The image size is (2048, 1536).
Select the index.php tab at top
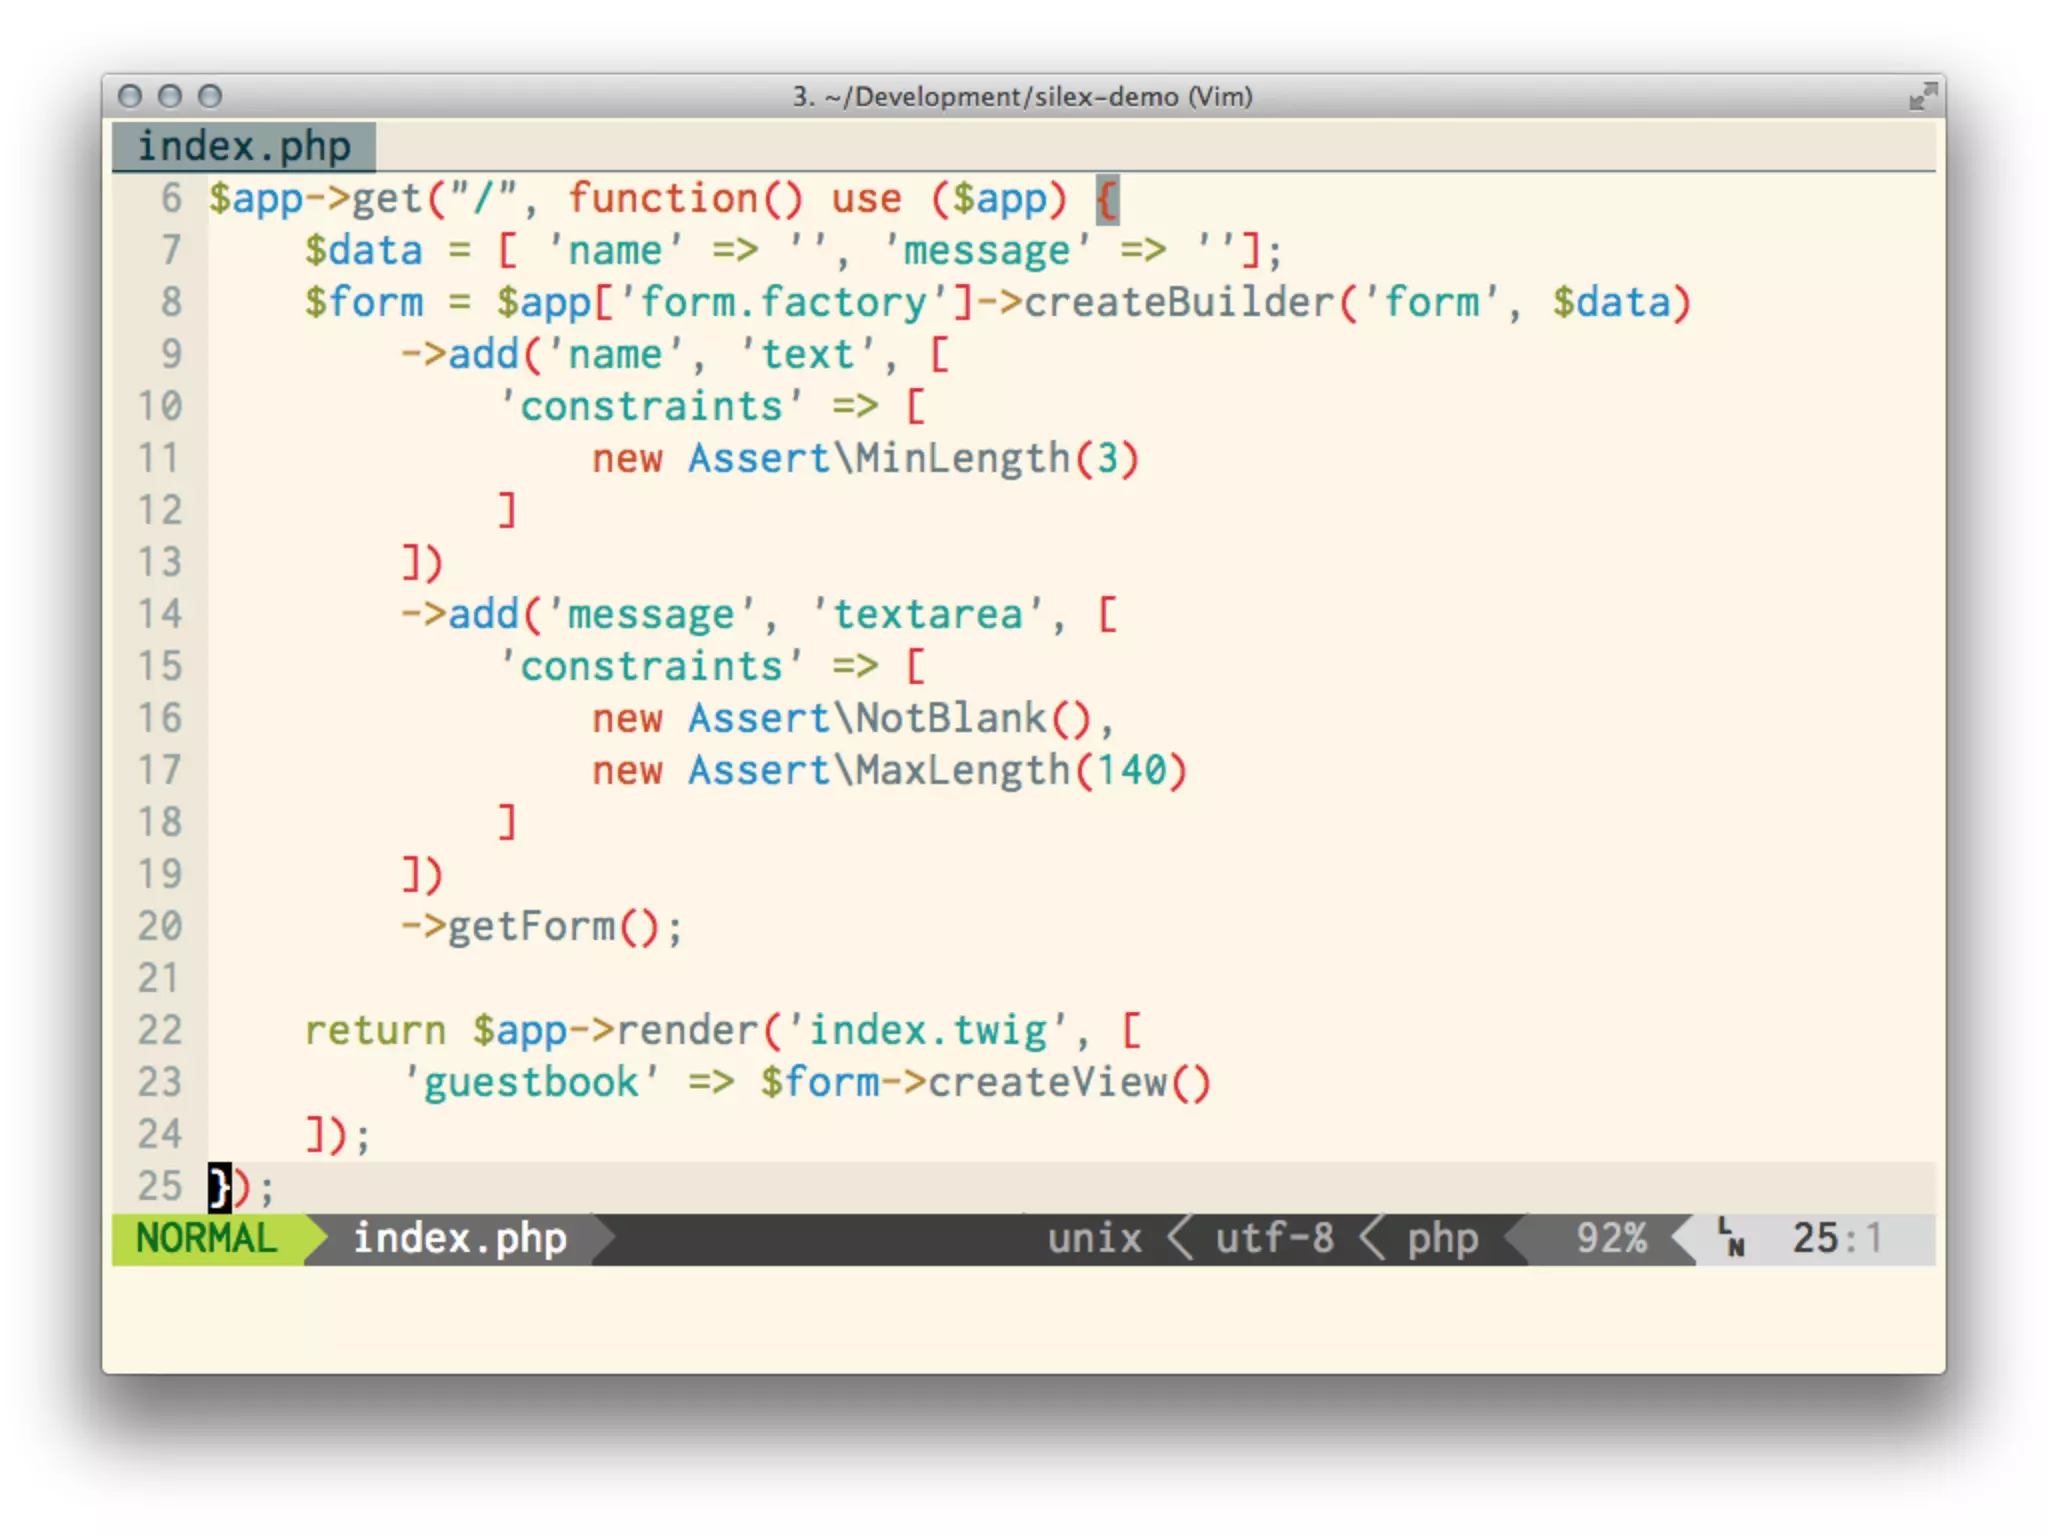click(x=244, y=147)
